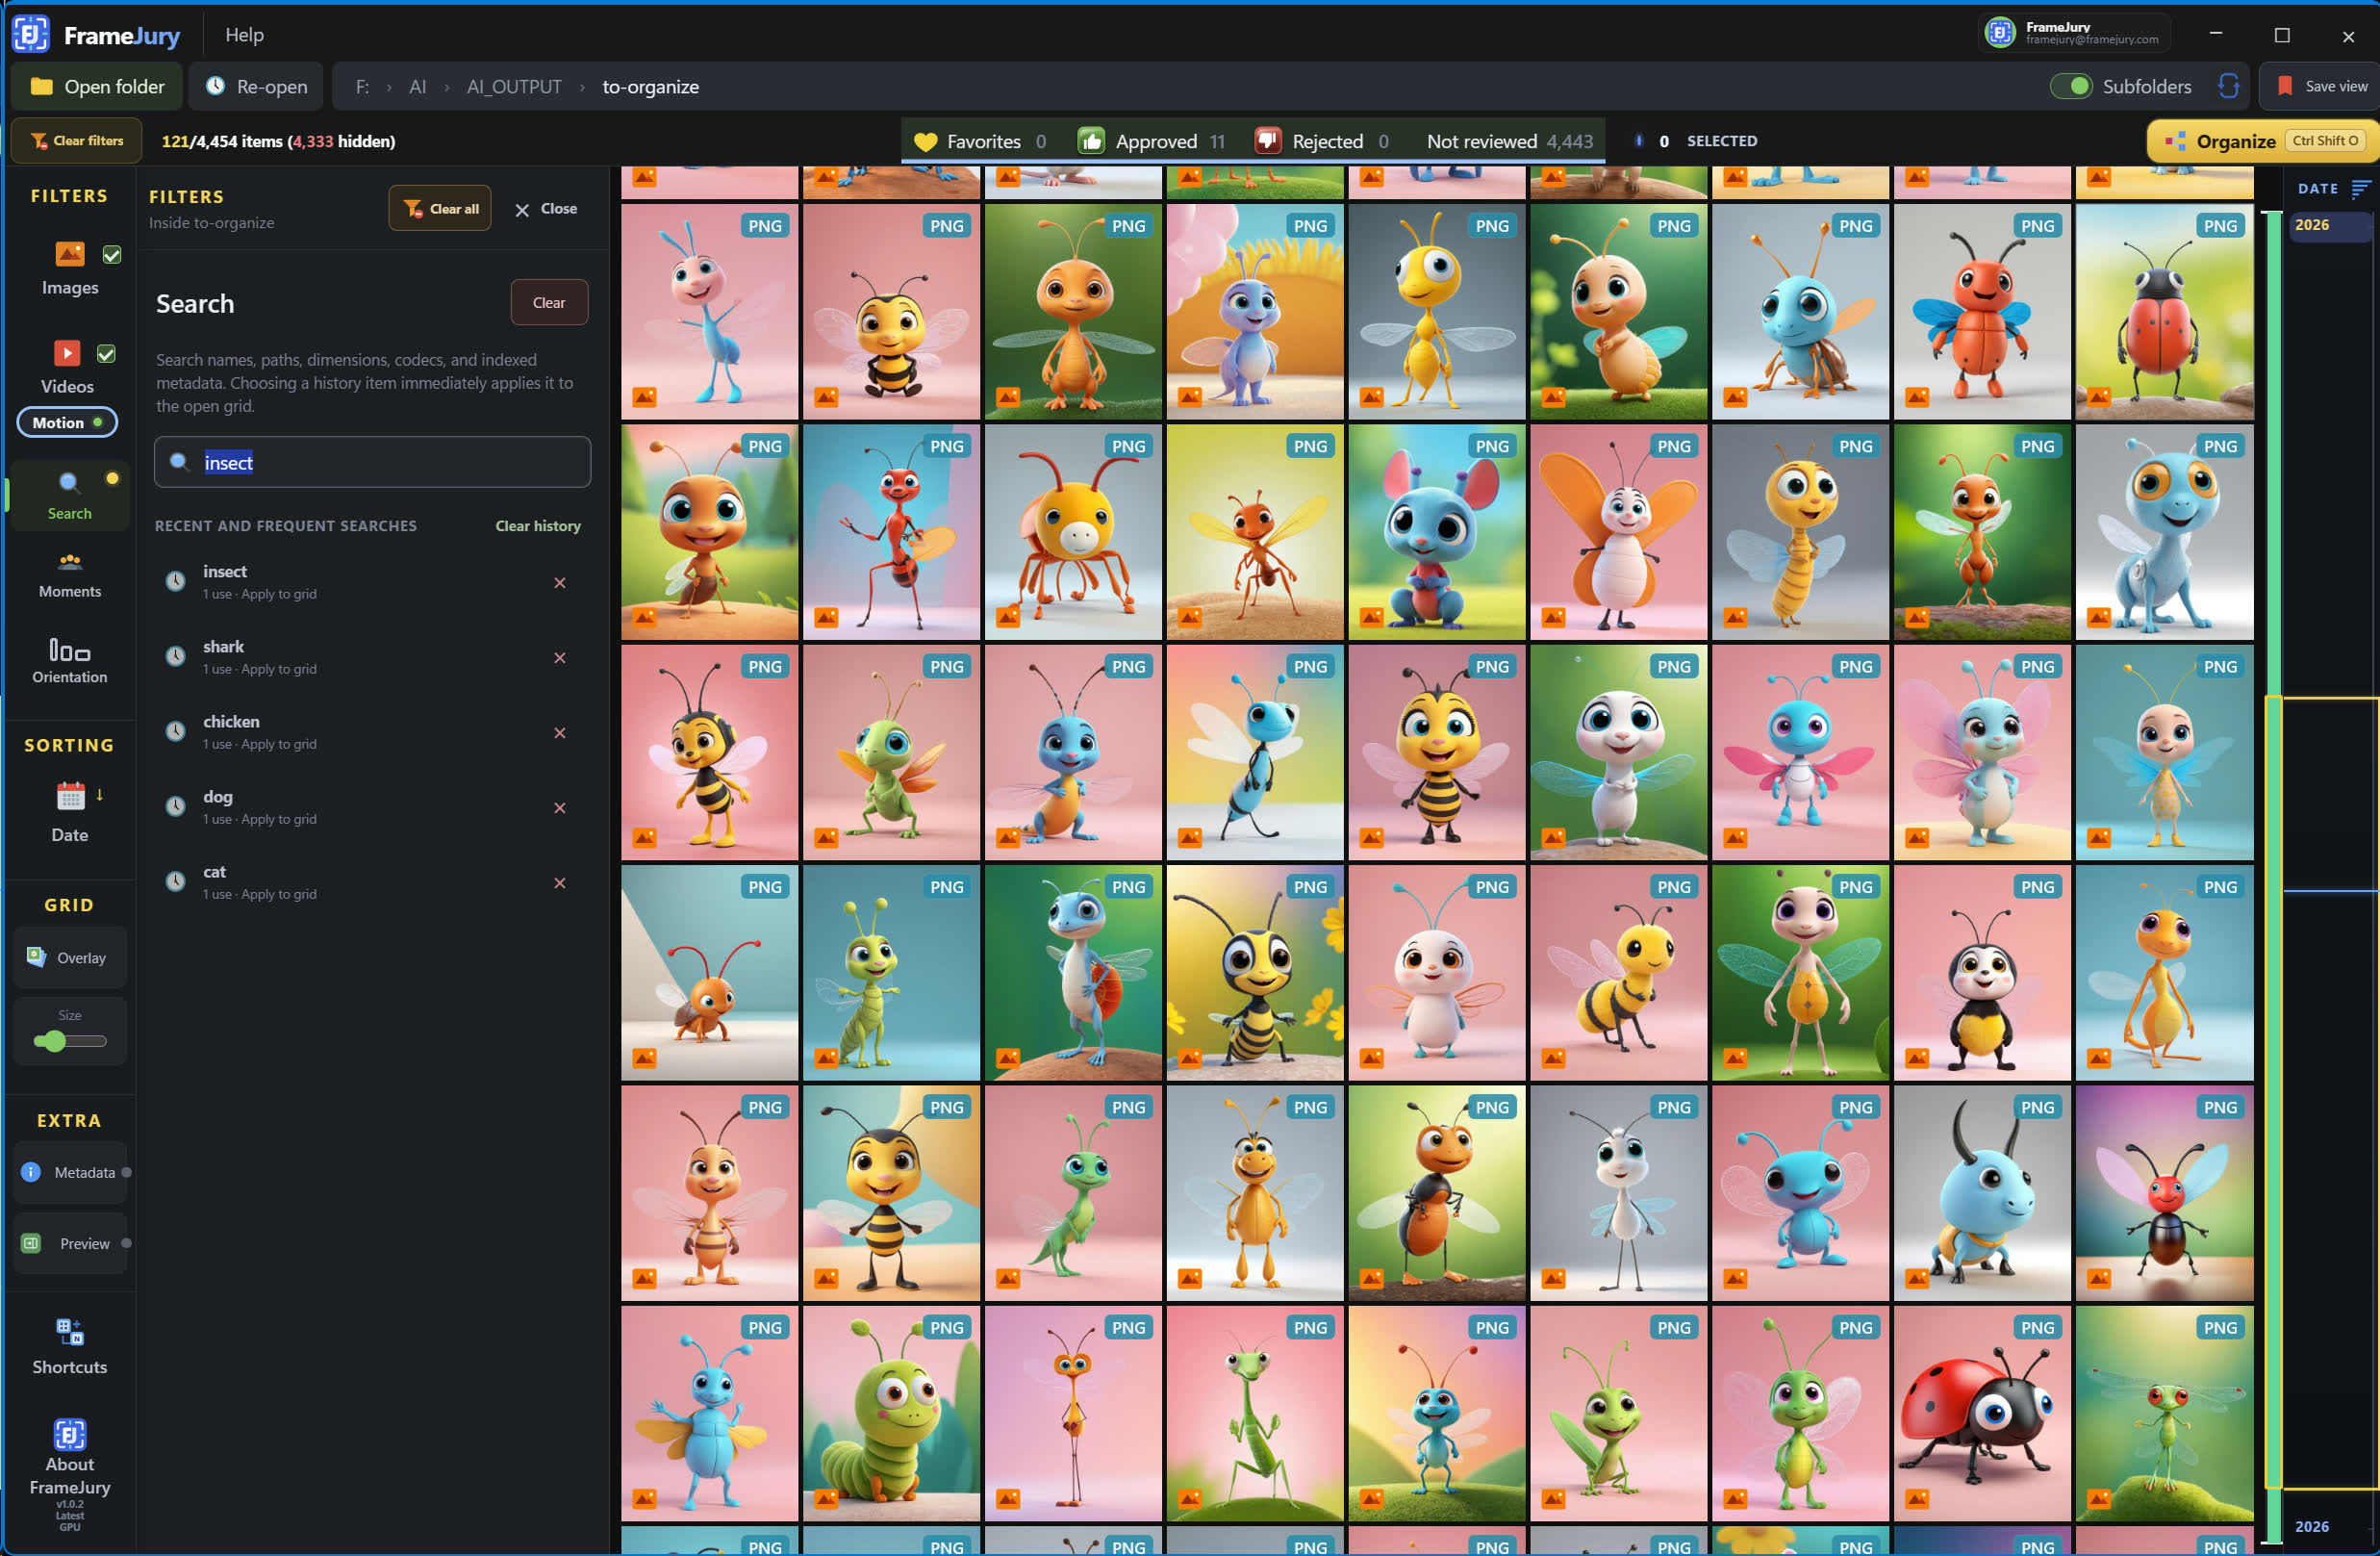Click the magnifier icon in search box
The height and width of the screenshot is (1556, 2380).
click(x=179, y=461)
